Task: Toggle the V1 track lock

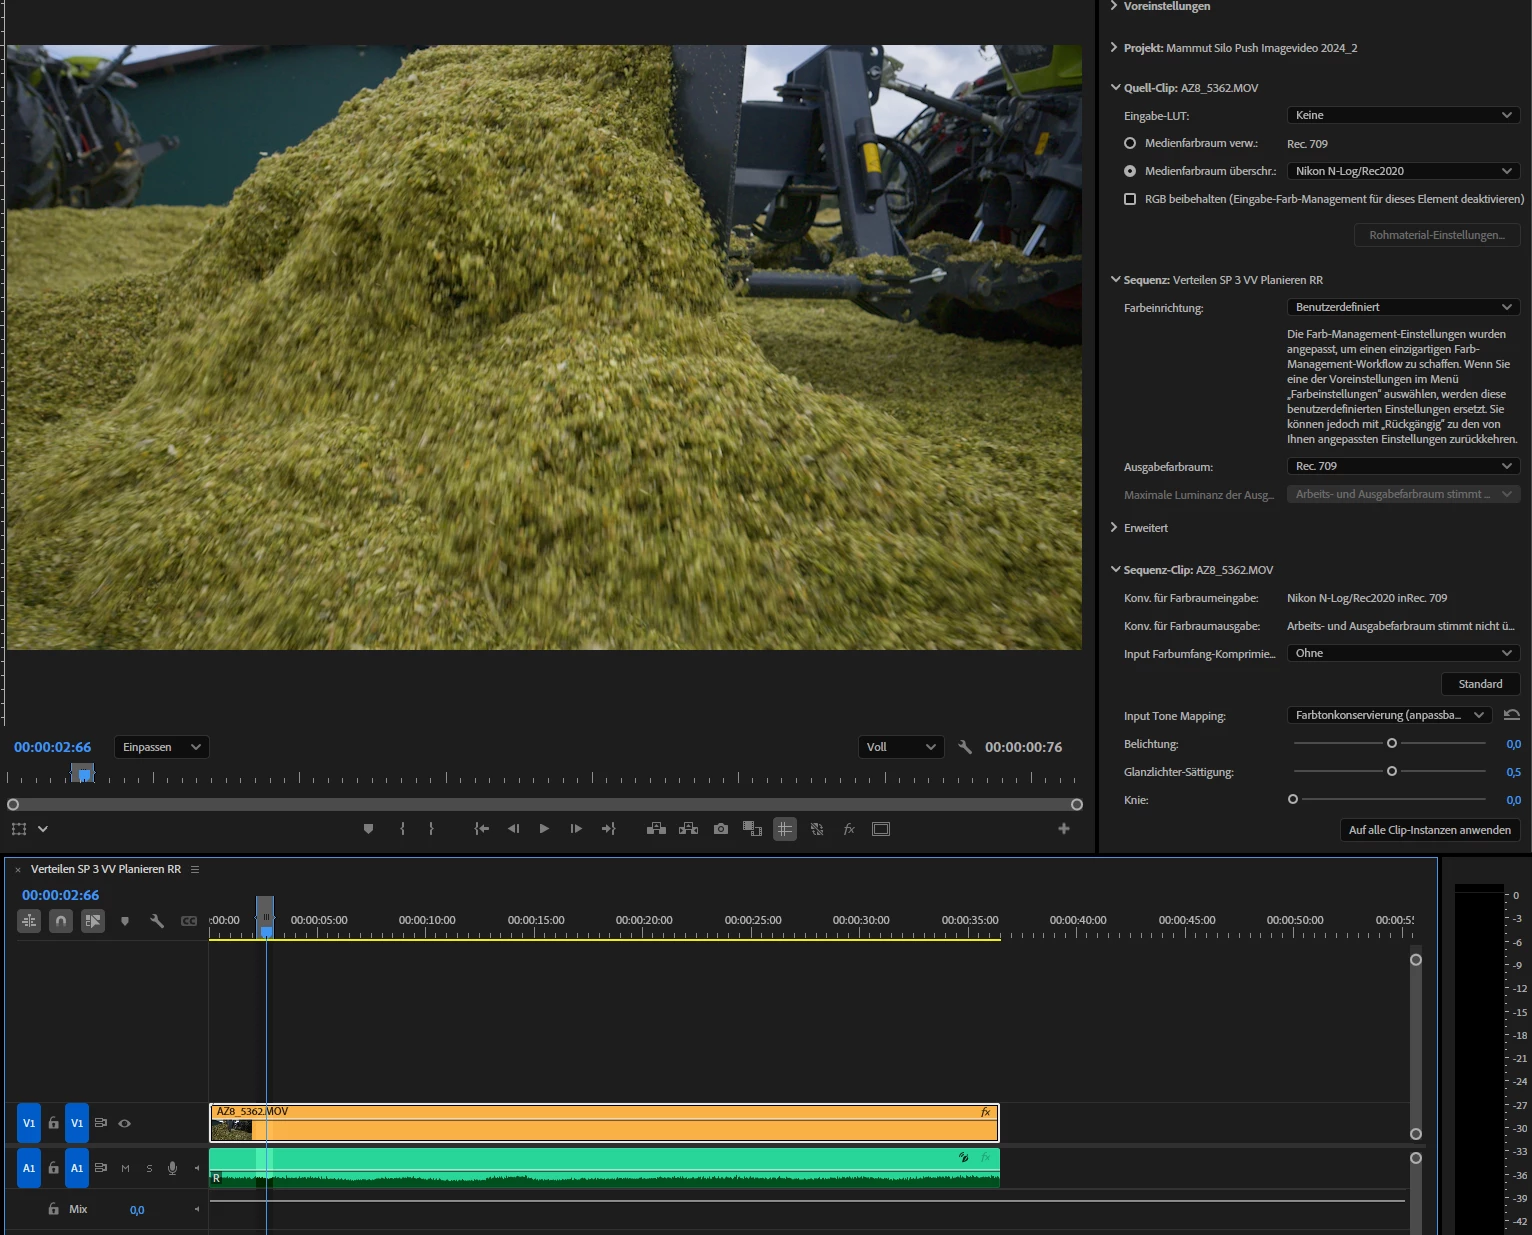Action: 54,1123
